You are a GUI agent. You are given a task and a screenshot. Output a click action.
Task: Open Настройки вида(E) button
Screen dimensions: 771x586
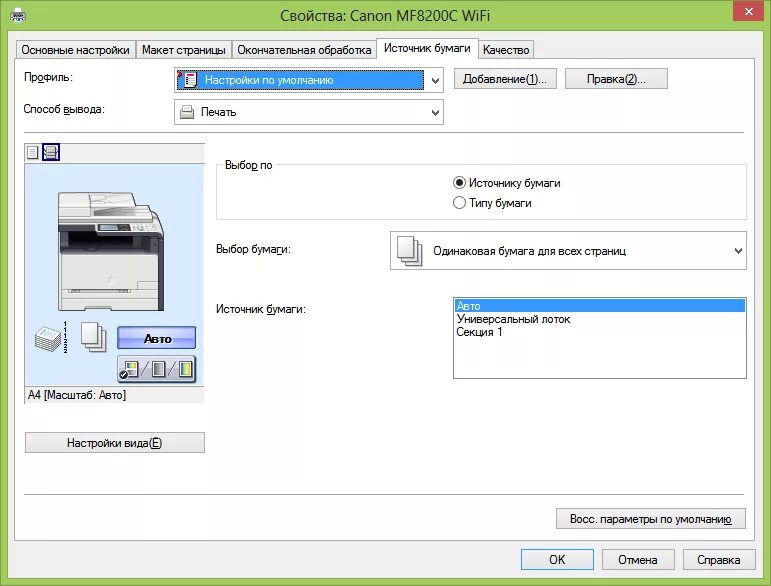(x=115, y=443)
